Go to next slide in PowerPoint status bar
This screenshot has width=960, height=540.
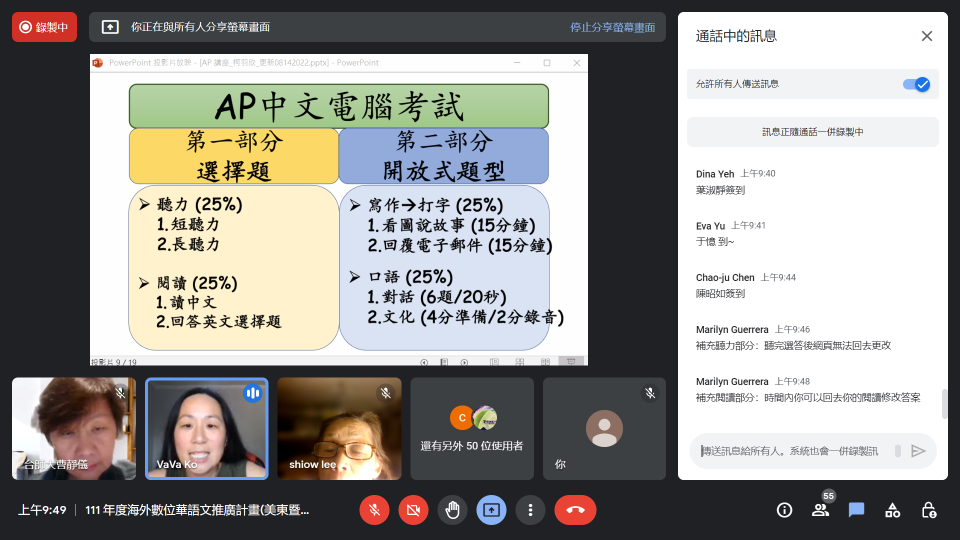464,362
